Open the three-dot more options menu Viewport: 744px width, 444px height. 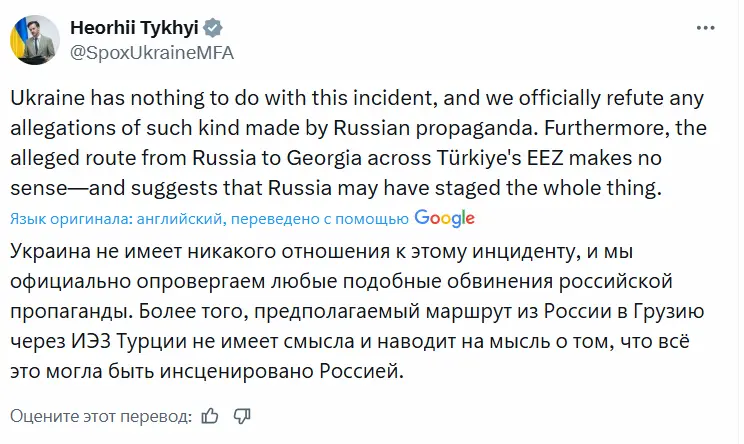point(708,28)
